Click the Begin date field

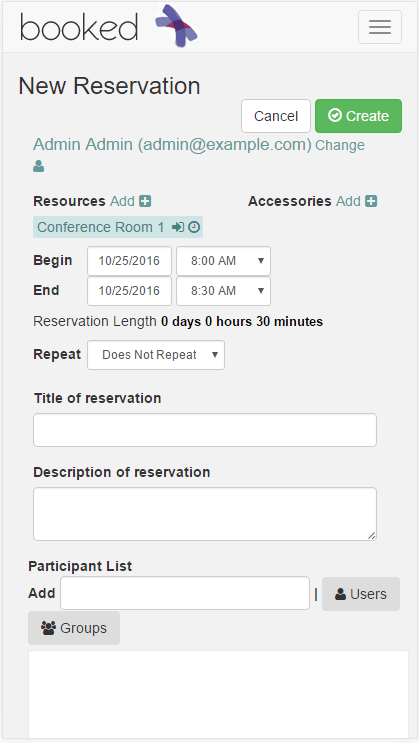pyautogui.click(x=129, y=261)
